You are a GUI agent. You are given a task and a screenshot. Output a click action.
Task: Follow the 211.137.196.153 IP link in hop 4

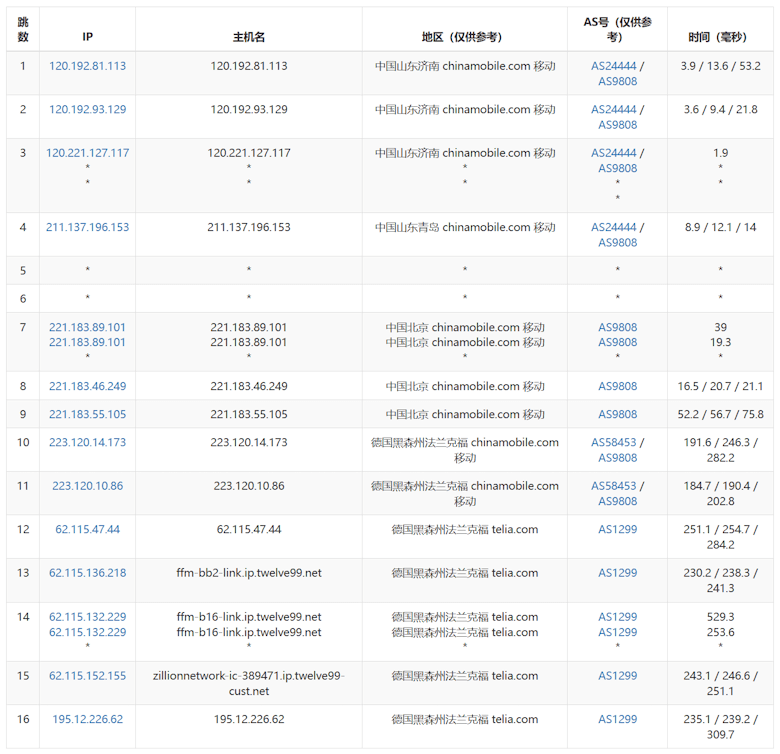pyautogui.click(x=87, y=227)
